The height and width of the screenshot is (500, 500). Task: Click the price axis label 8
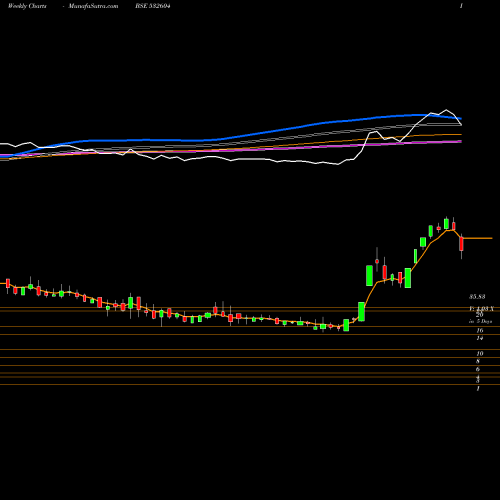point(478,361)
